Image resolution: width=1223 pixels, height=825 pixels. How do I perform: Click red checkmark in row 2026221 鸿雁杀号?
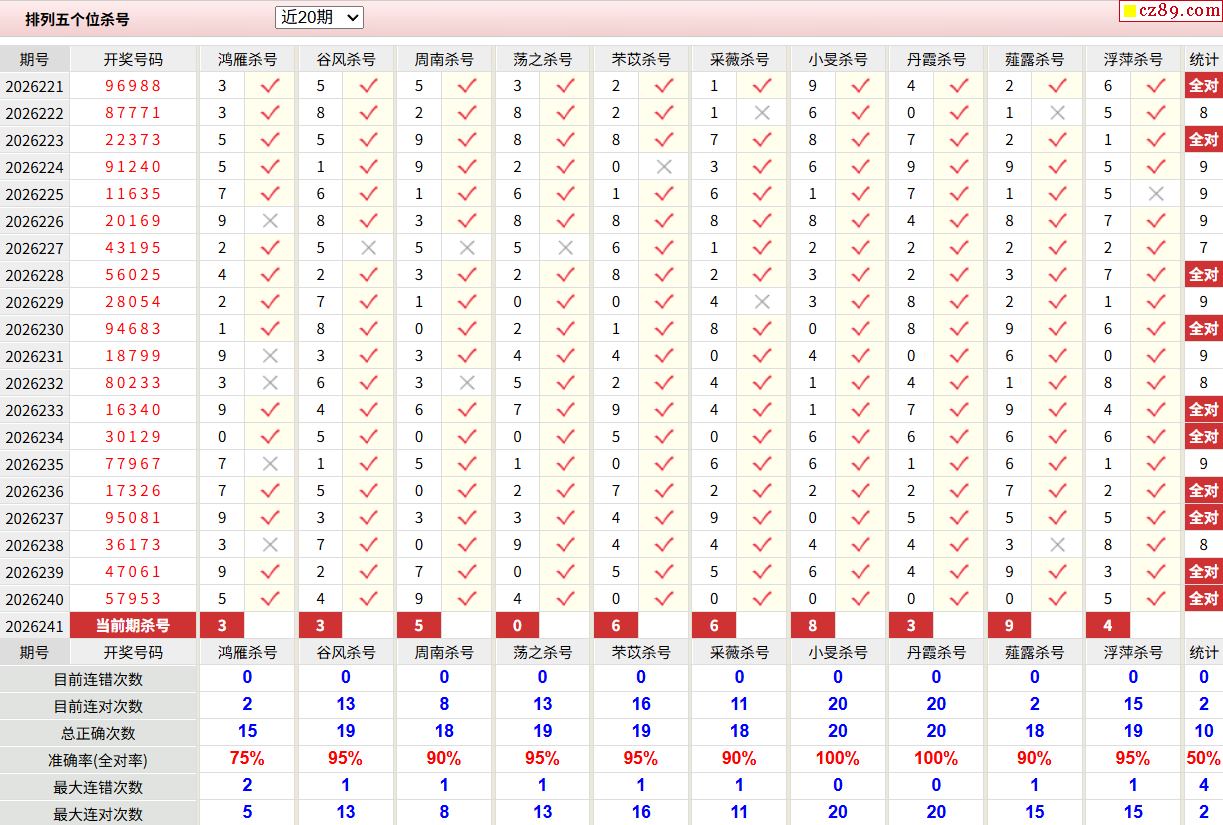click(270, 86)
